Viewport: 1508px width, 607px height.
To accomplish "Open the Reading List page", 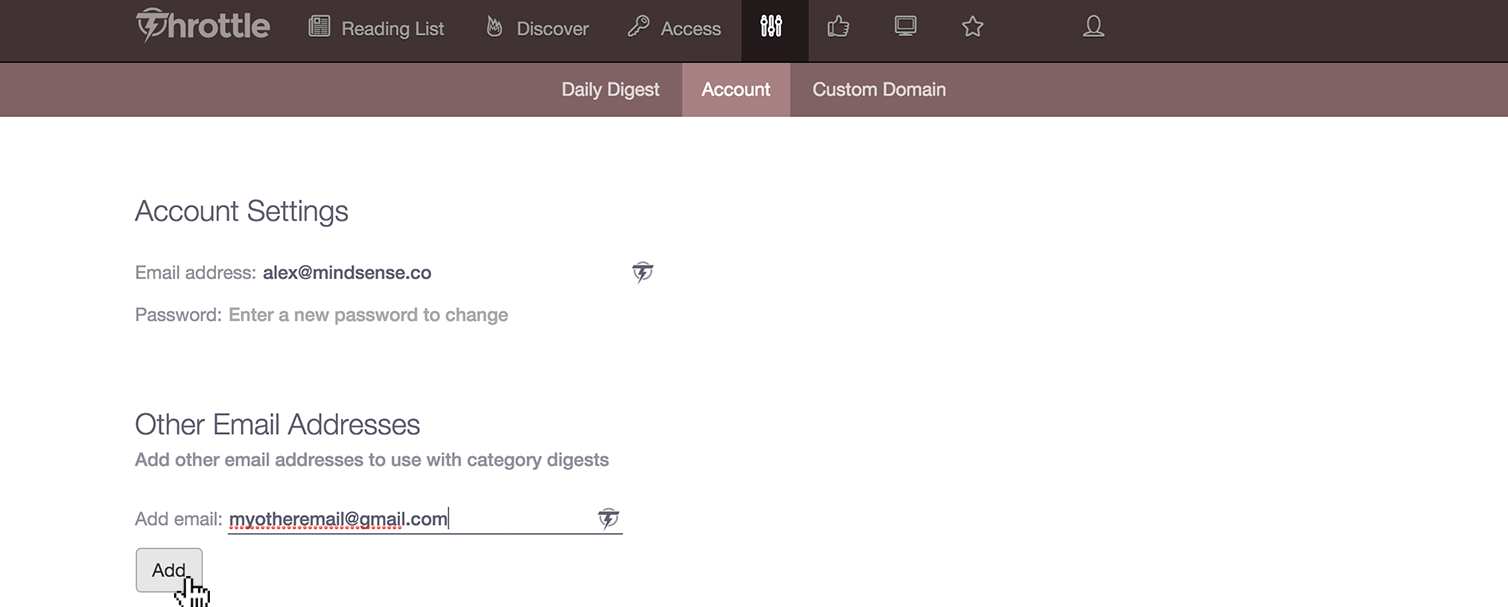I will point(376,28).
